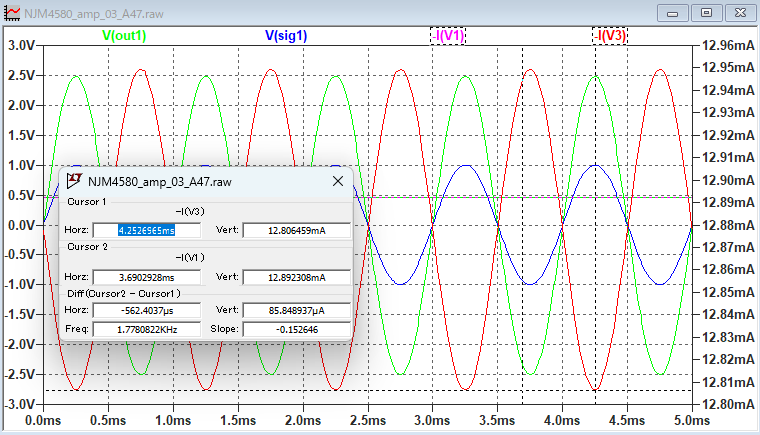
Task: Close the NJM4580_amp_03_A47.raw waveform window
Action: (x=738, y=12)
